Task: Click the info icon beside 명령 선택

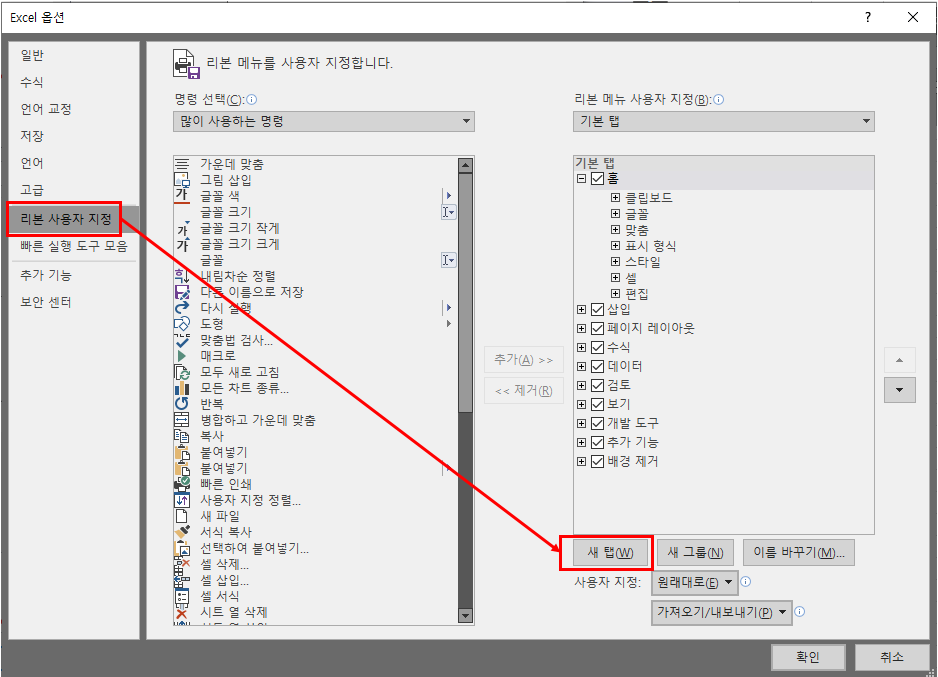Action: point(252,100)
